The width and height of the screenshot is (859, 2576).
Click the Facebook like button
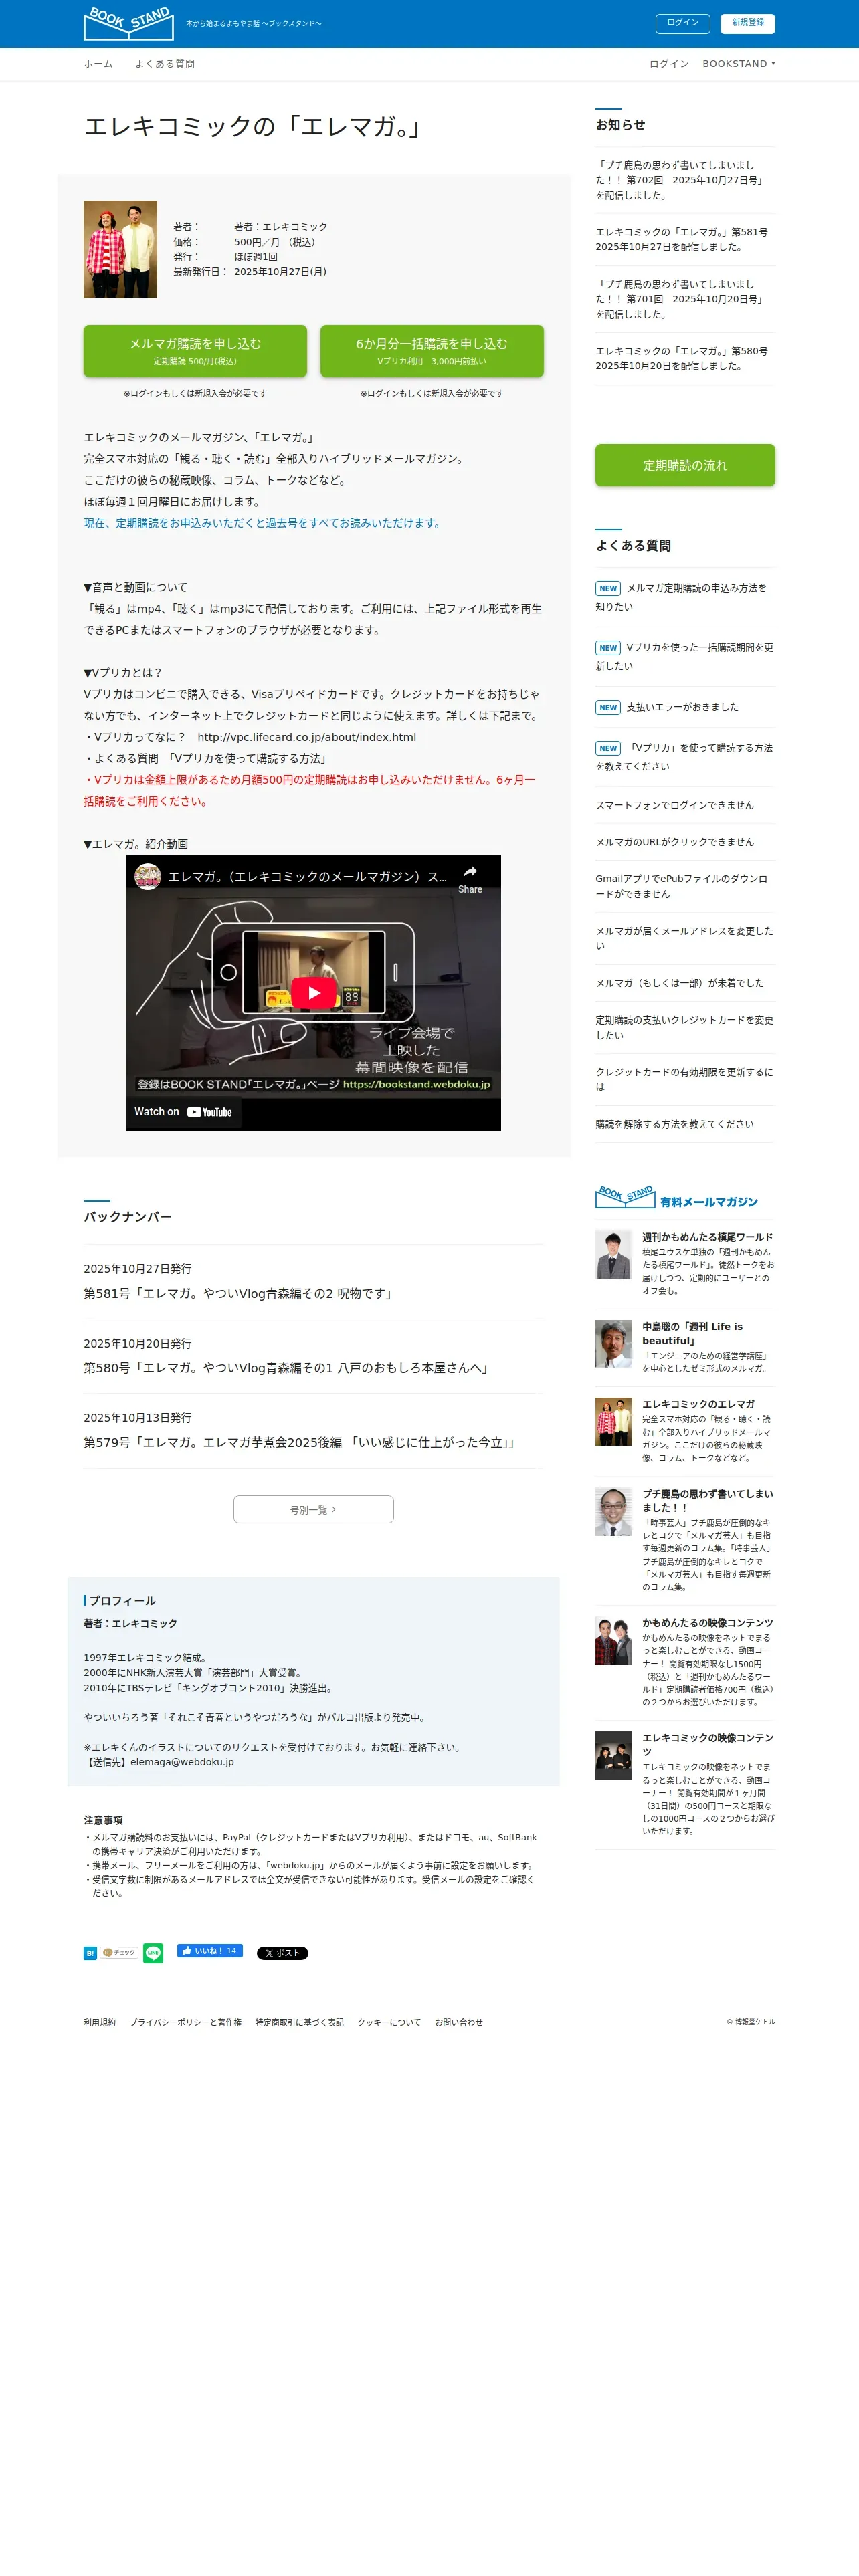[x=209, y=1950]
